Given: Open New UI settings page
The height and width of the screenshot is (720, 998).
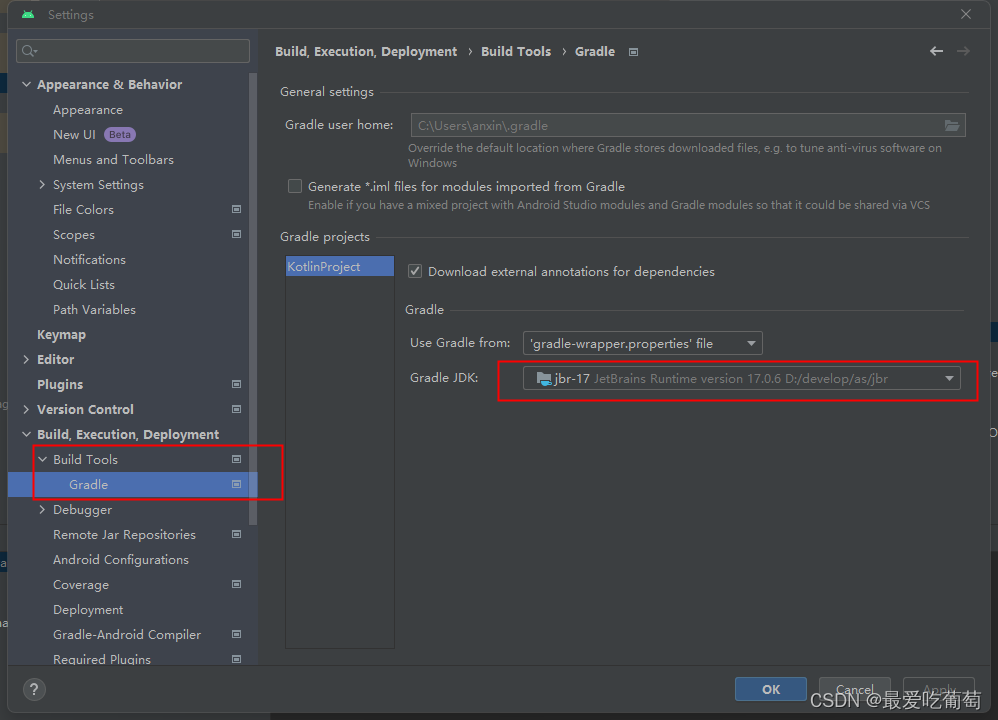Looking at the screenshot, I should point(74,134).
